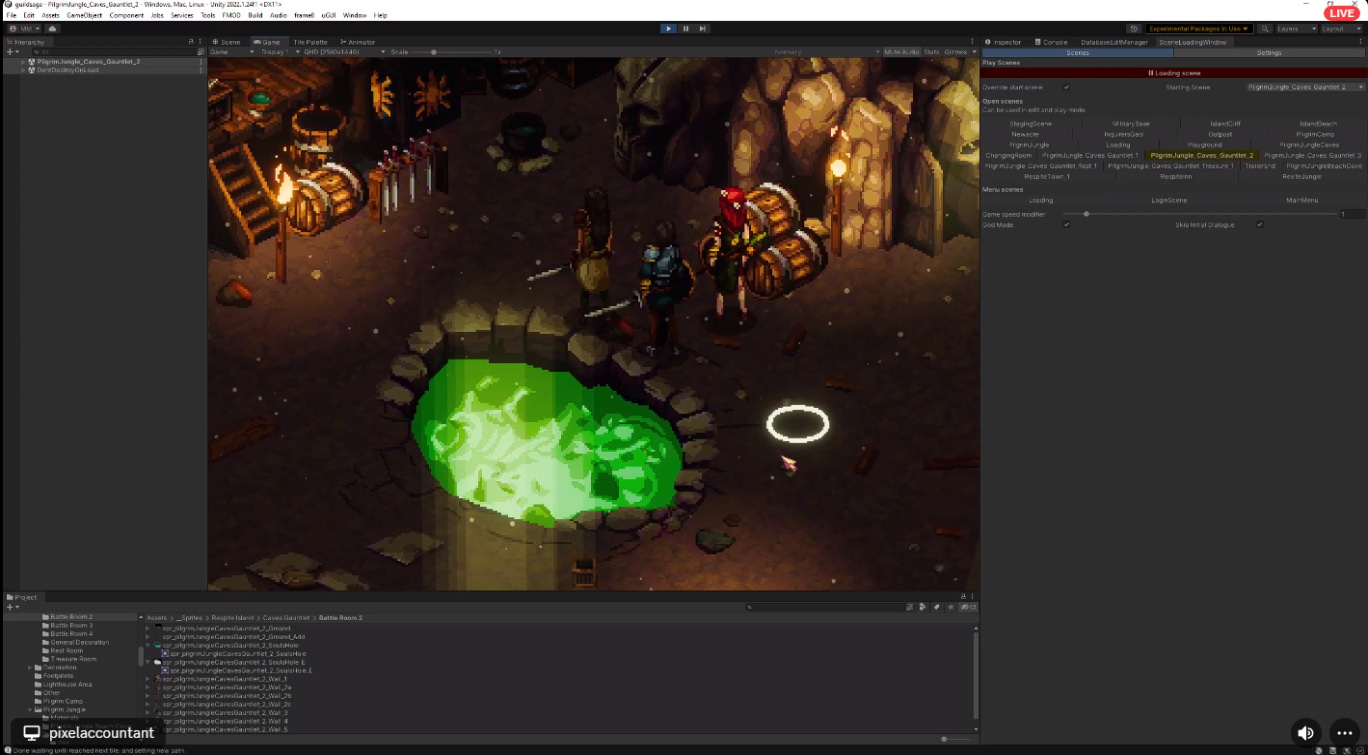Click the Hierarchy add (+) button

pyautogui.click(x=12, y=51)
